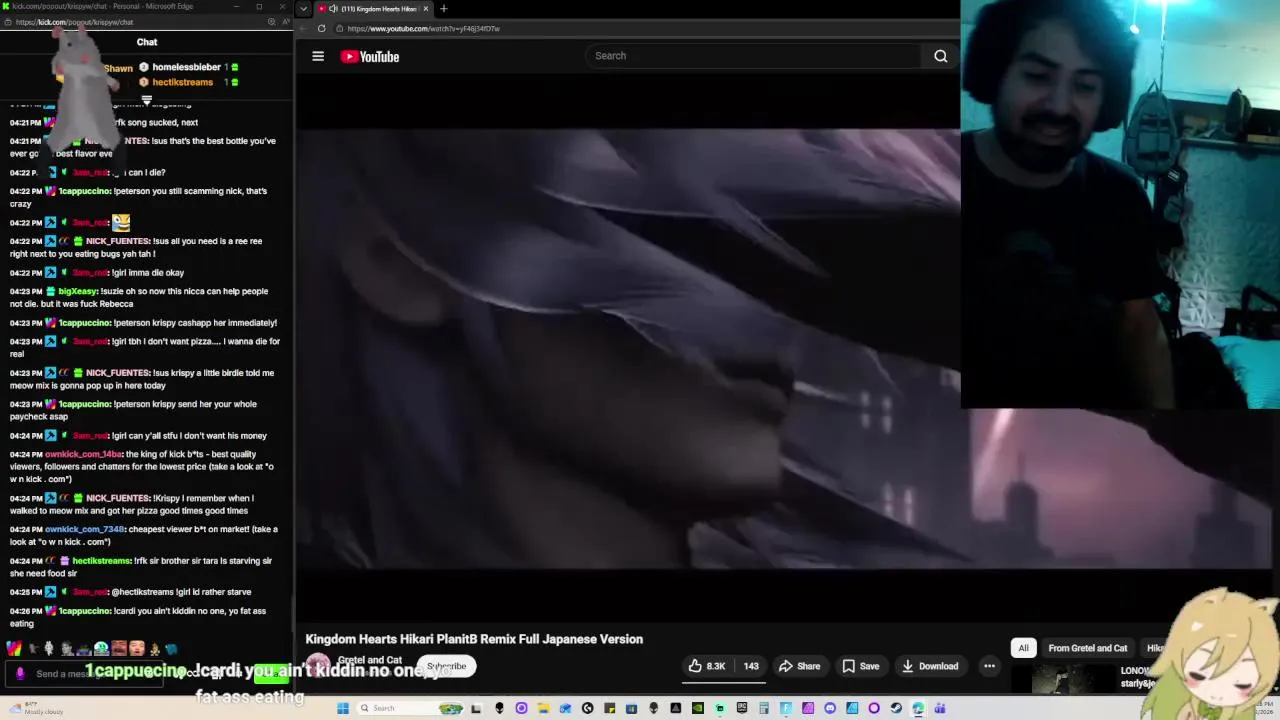This screenshot has height=720, width=1280.
Task: Subscribe to Gretel and Cat channel
Action: click(447, 666)
